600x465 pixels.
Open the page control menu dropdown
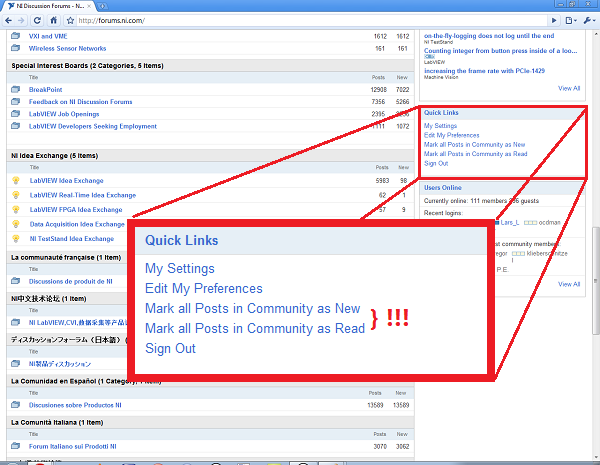(x=571, y=20)
